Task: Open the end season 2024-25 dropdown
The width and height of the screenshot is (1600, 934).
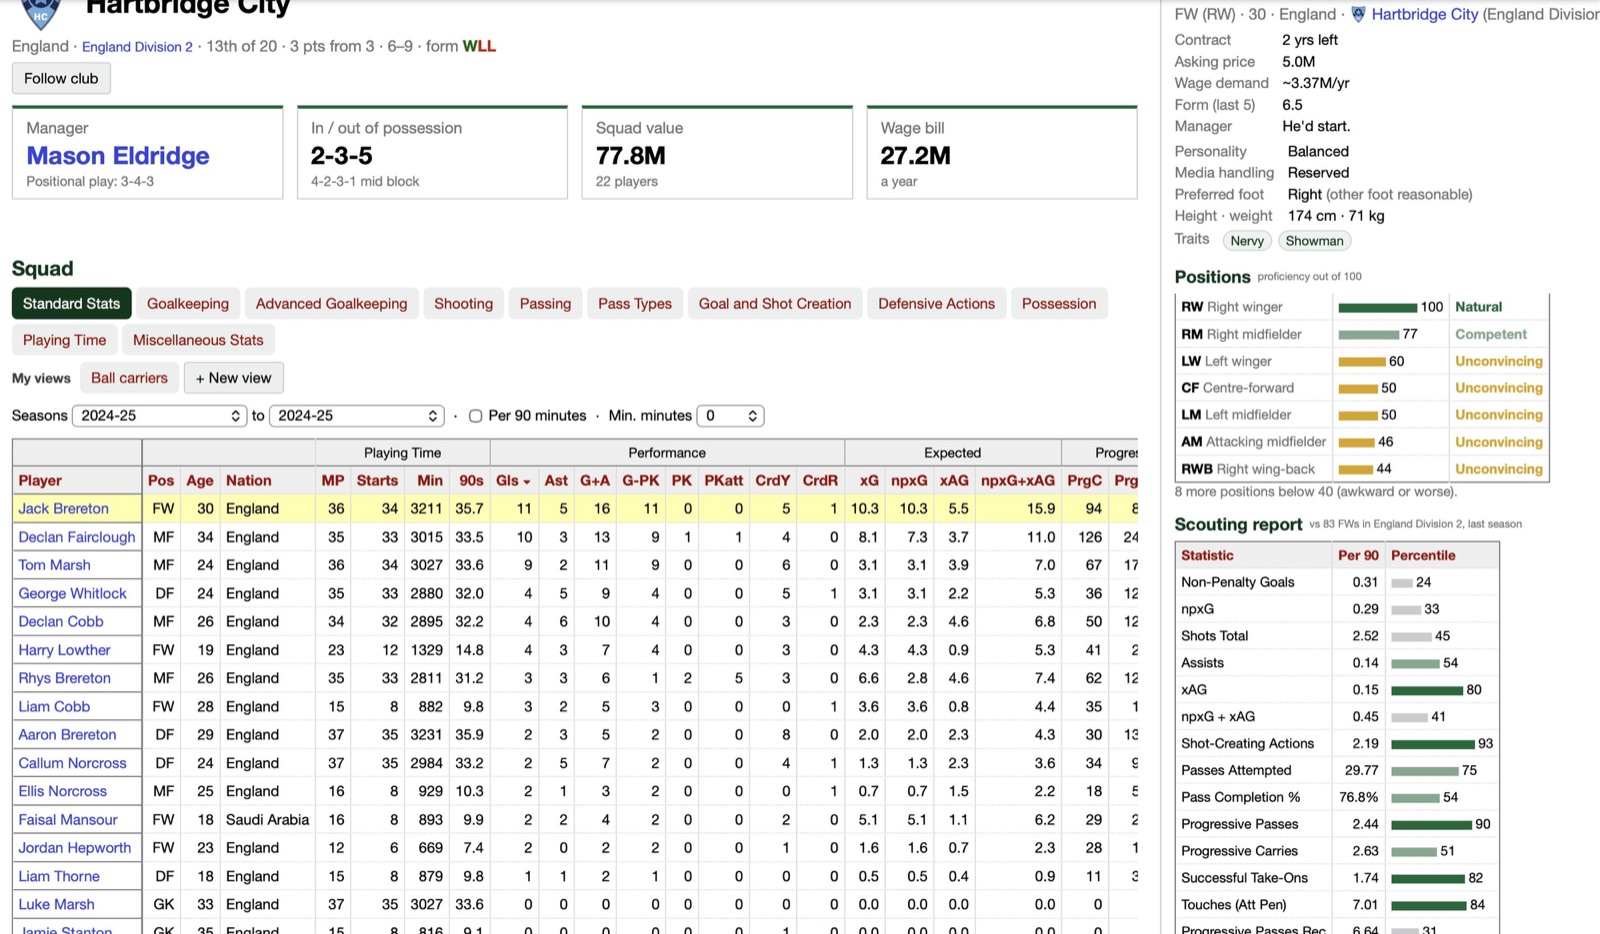Action: pos(356,416)
